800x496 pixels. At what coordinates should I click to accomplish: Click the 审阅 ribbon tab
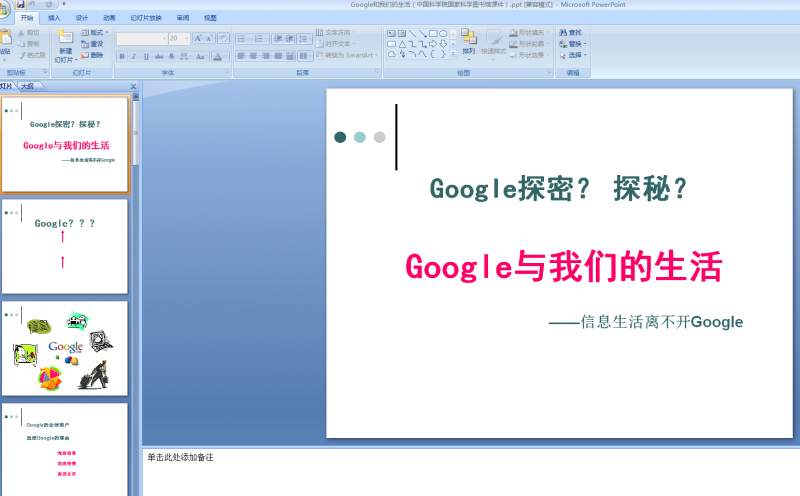click(183, 18)
